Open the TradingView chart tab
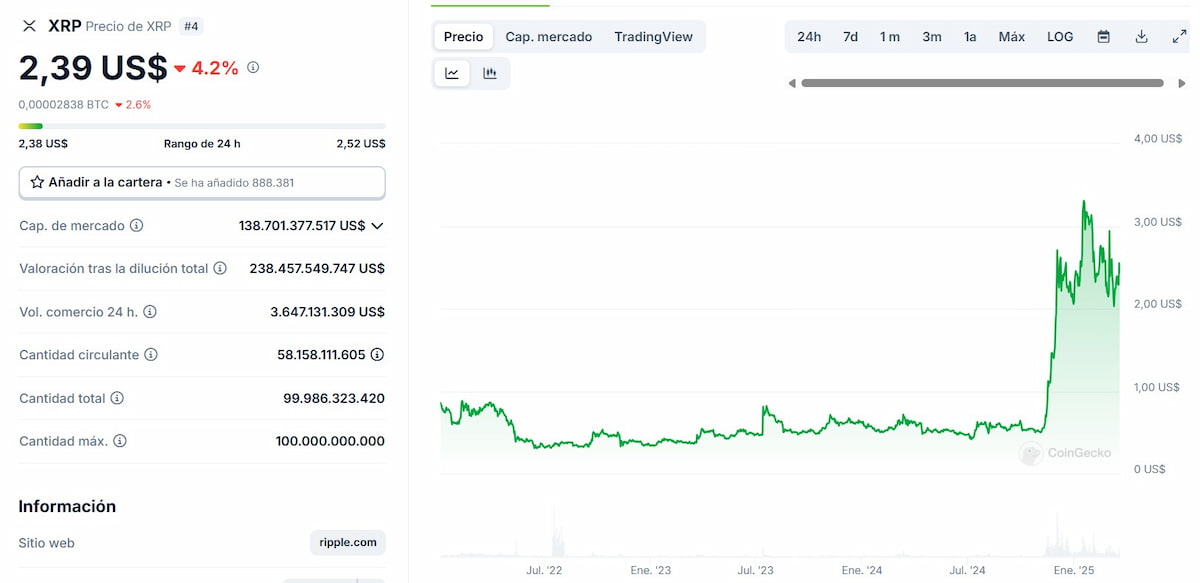The width and height of the screenshot is (1200, 583). [653, 37]
